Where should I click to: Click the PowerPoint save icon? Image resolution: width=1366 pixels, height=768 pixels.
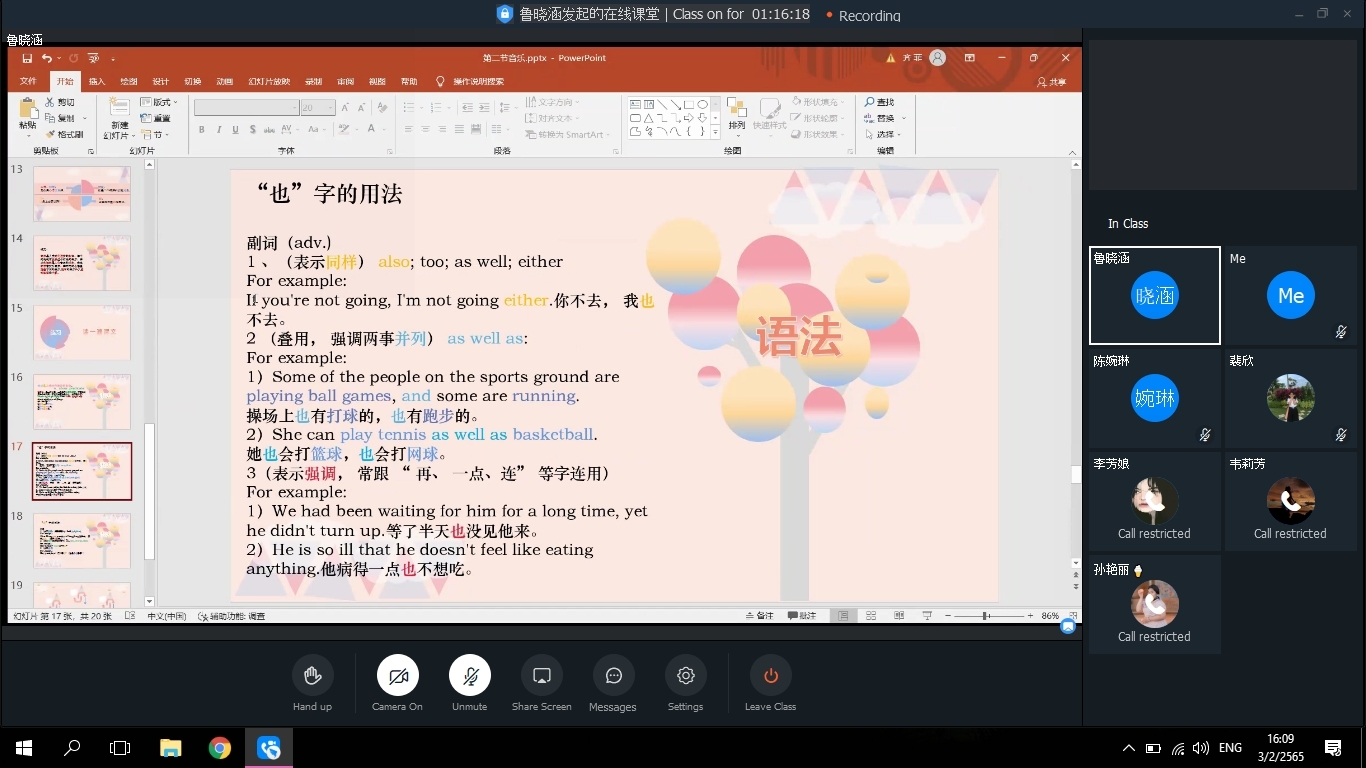coord(28,58)
